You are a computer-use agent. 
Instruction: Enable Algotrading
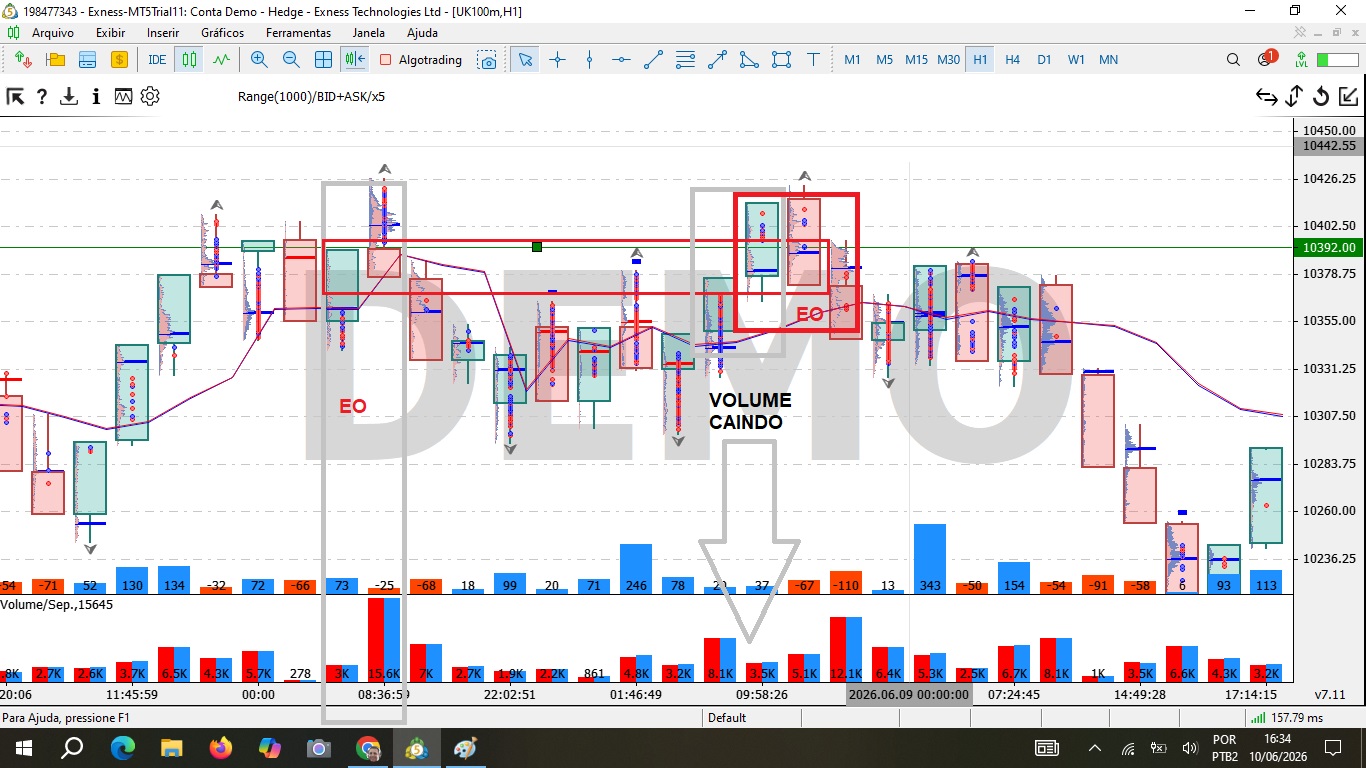421,59
